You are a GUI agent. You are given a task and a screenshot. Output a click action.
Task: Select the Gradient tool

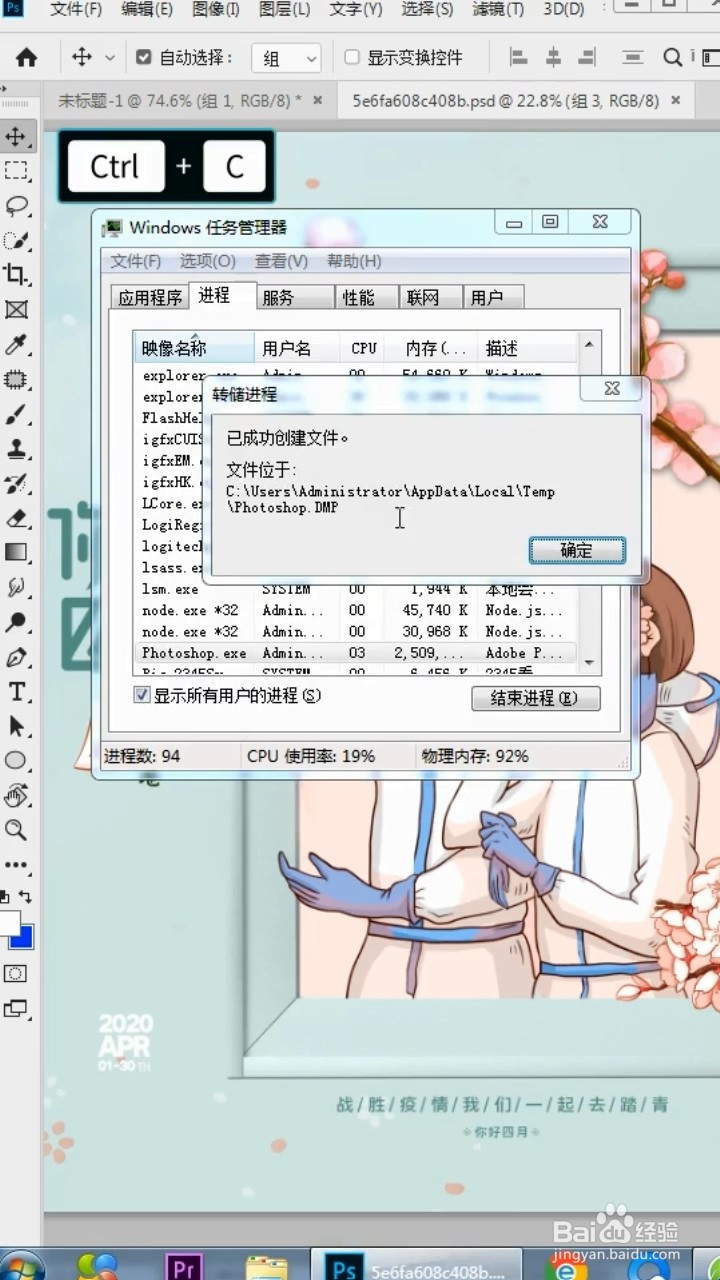pos(16,552)
